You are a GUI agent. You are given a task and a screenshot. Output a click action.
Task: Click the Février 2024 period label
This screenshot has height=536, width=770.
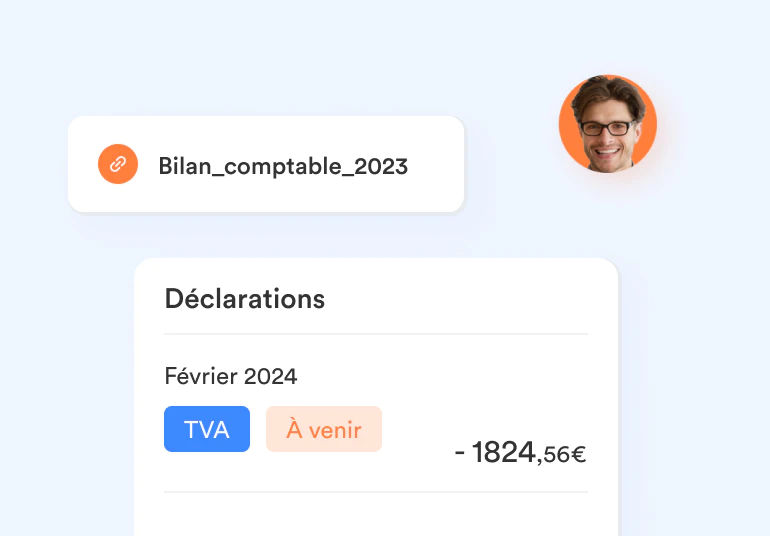point(230,376)
